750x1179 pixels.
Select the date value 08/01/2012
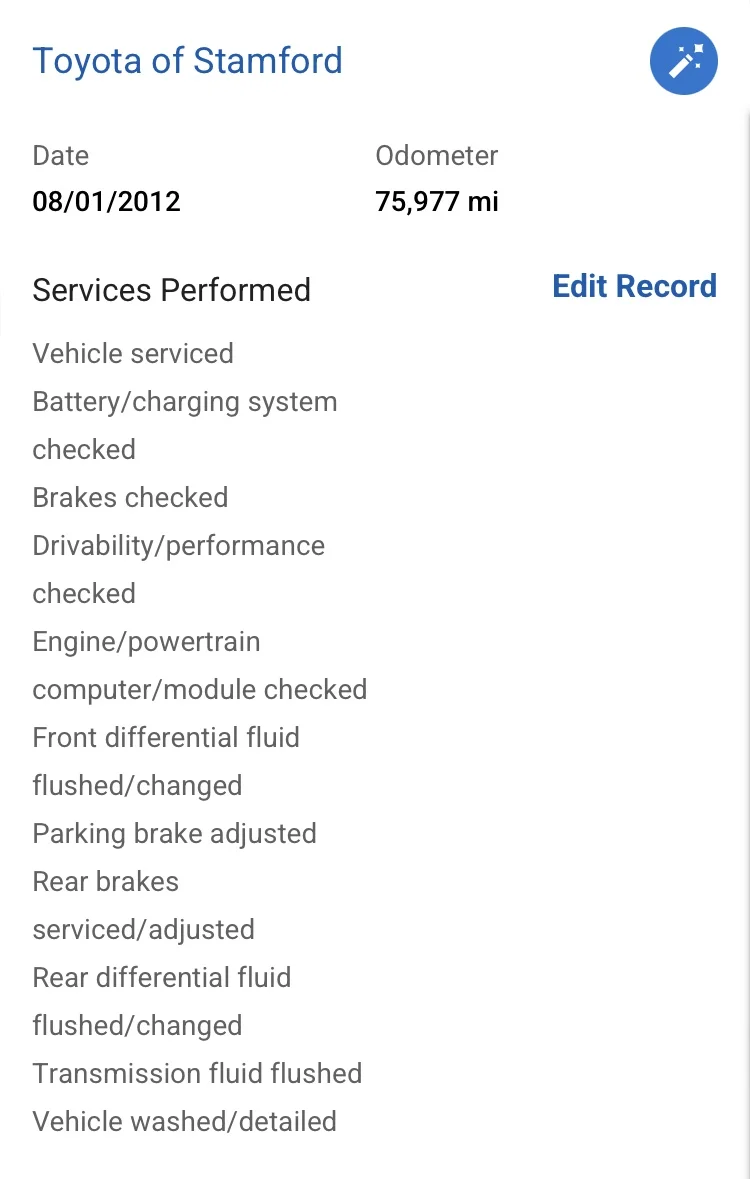tap(106, 202)
